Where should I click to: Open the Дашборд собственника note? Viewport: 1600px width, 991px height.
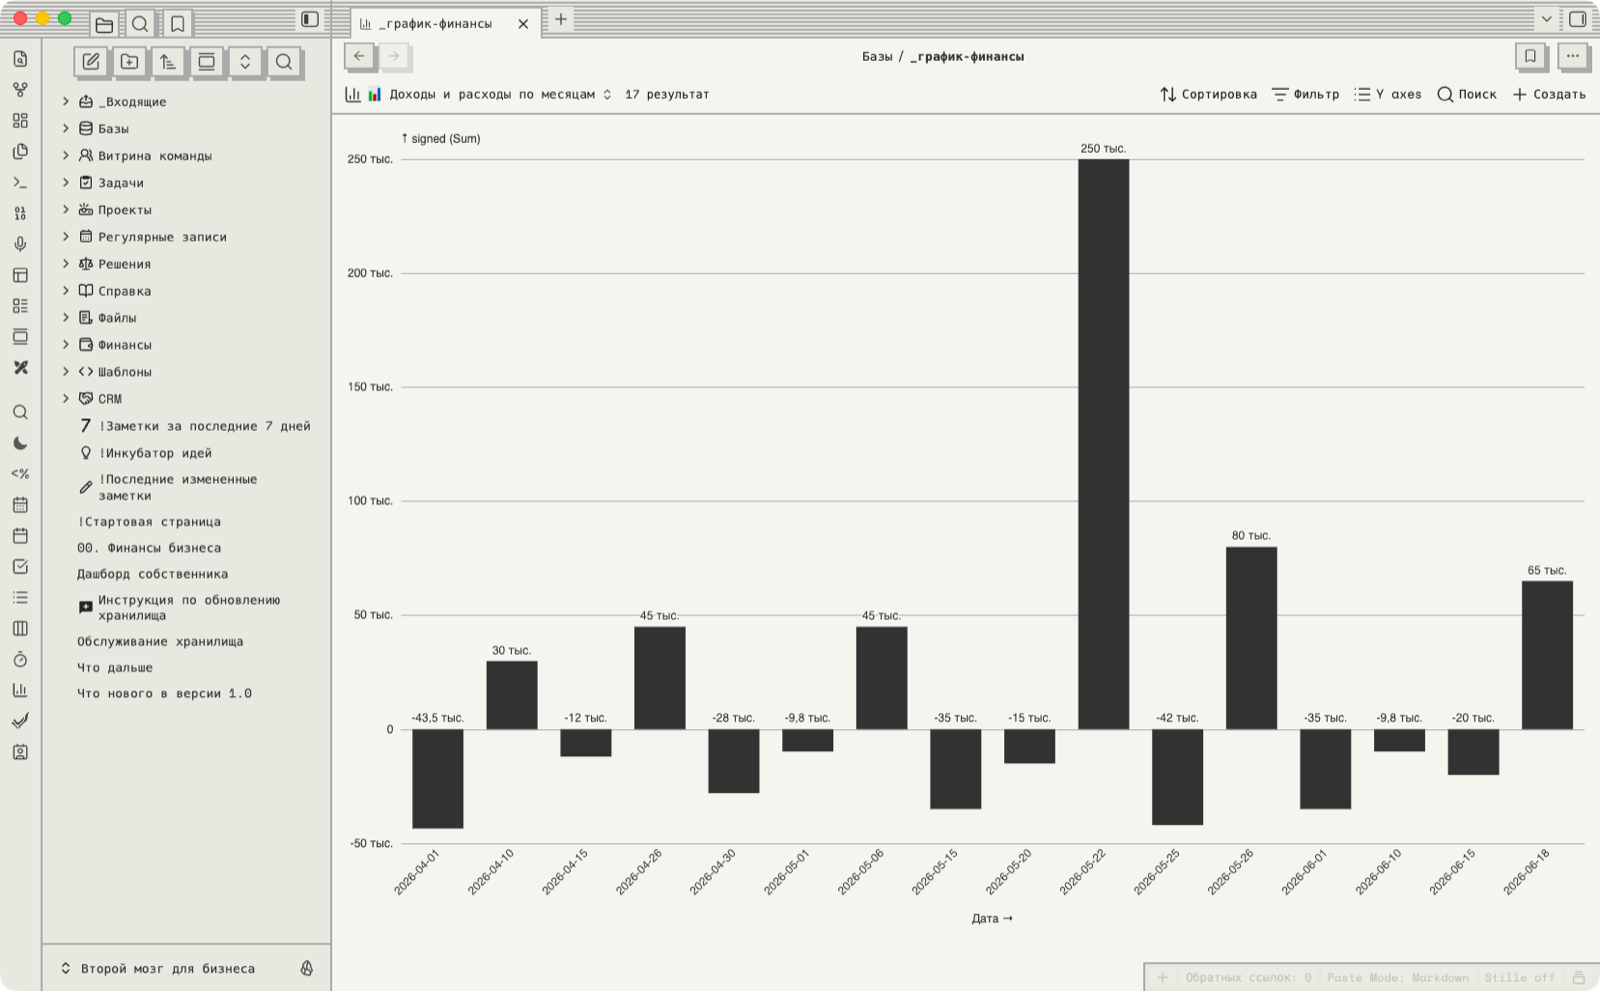(x=153, y=574)
